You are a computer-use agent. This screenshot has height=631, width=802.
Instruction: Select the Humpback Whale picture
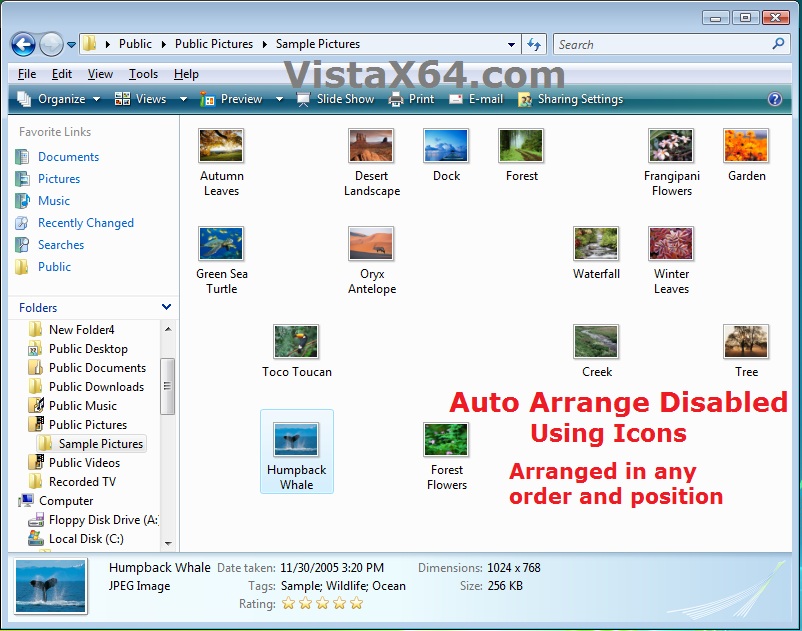[297, 452]
